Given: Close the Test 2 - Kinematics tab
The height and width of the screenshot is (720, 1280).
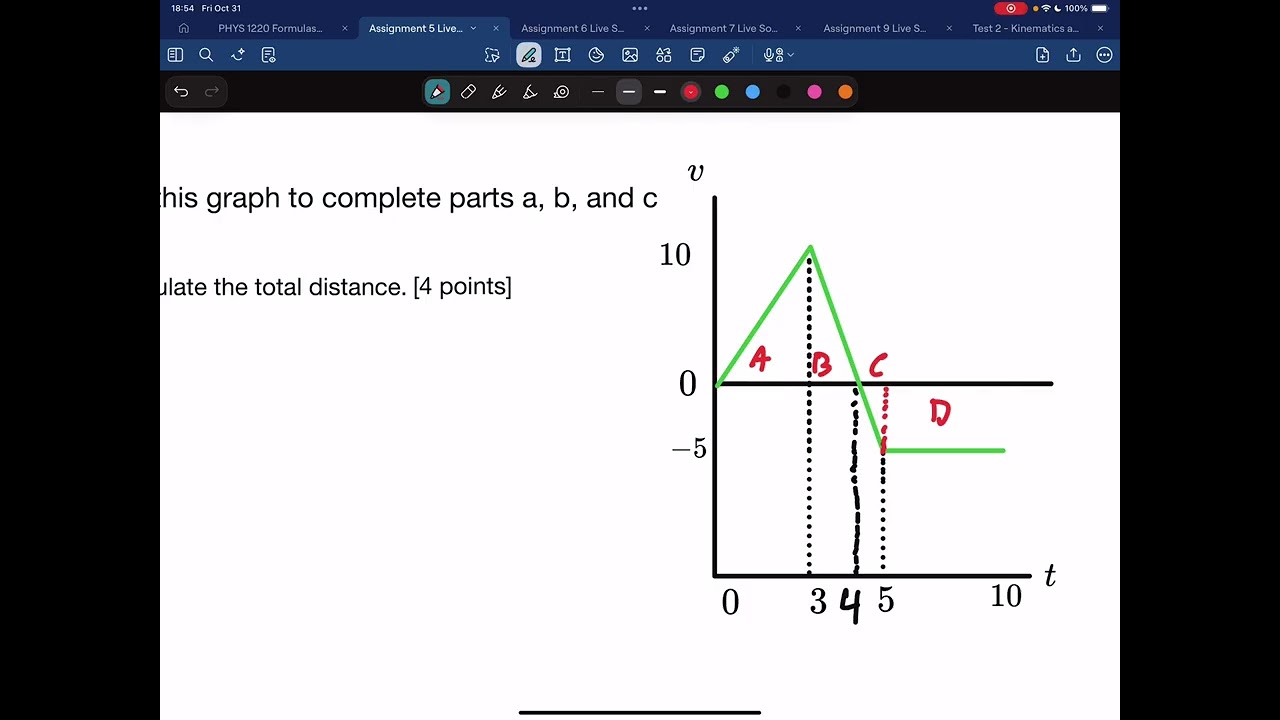Looking at the screenshot, I should [1100, 28].
